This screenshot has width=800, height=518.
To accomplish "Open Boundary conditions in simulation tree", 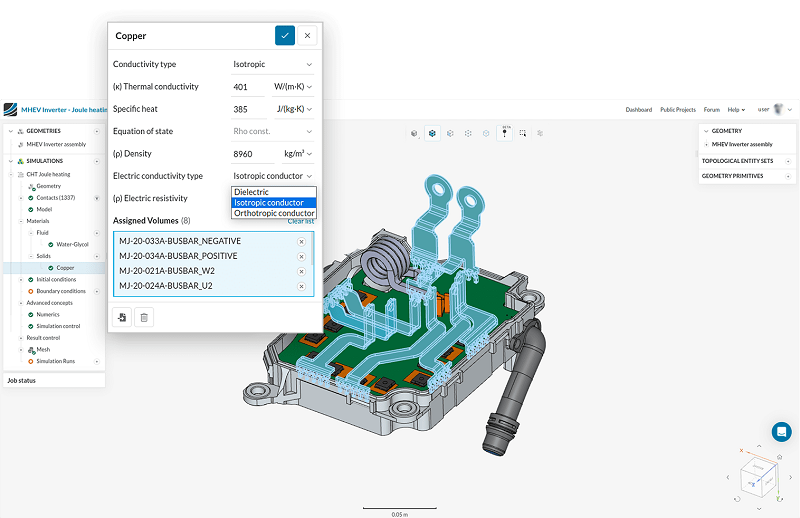I will [61, 291].
